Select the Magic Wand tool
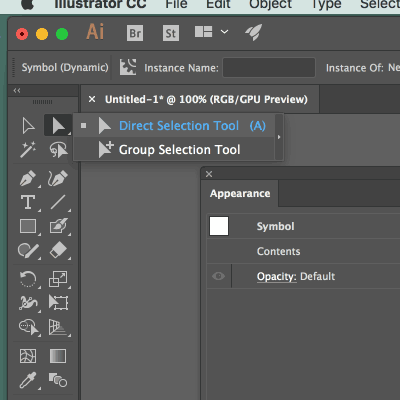 (28, 150)
